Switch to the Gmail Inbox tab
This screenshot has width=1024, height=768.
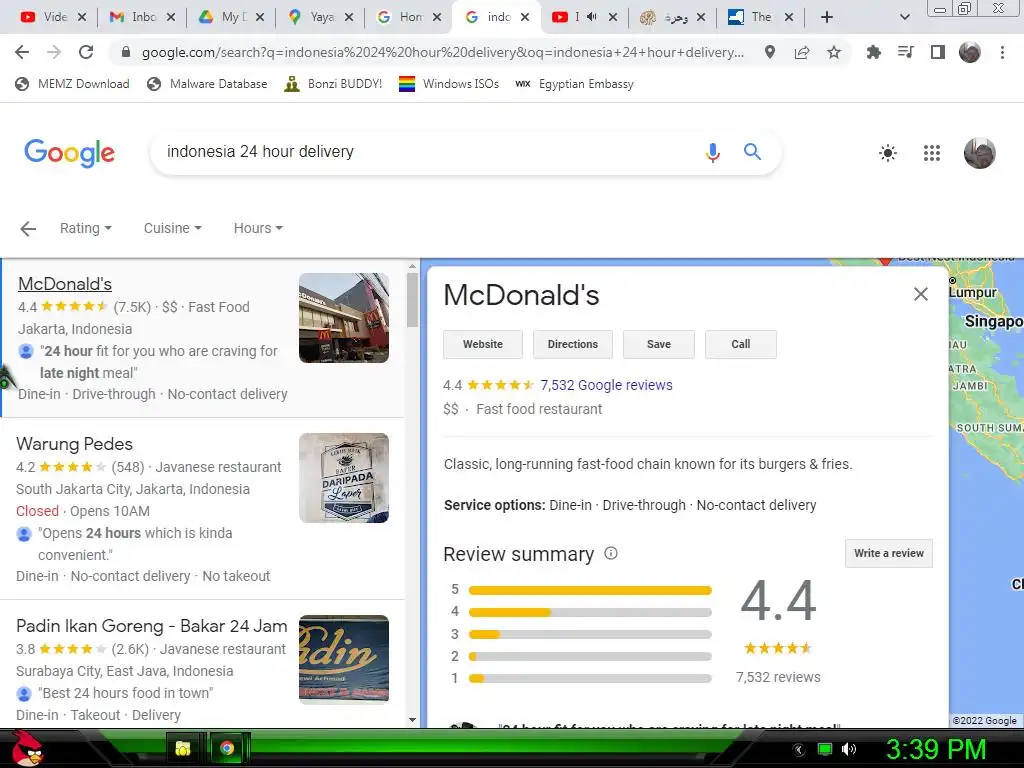(142, 17)
